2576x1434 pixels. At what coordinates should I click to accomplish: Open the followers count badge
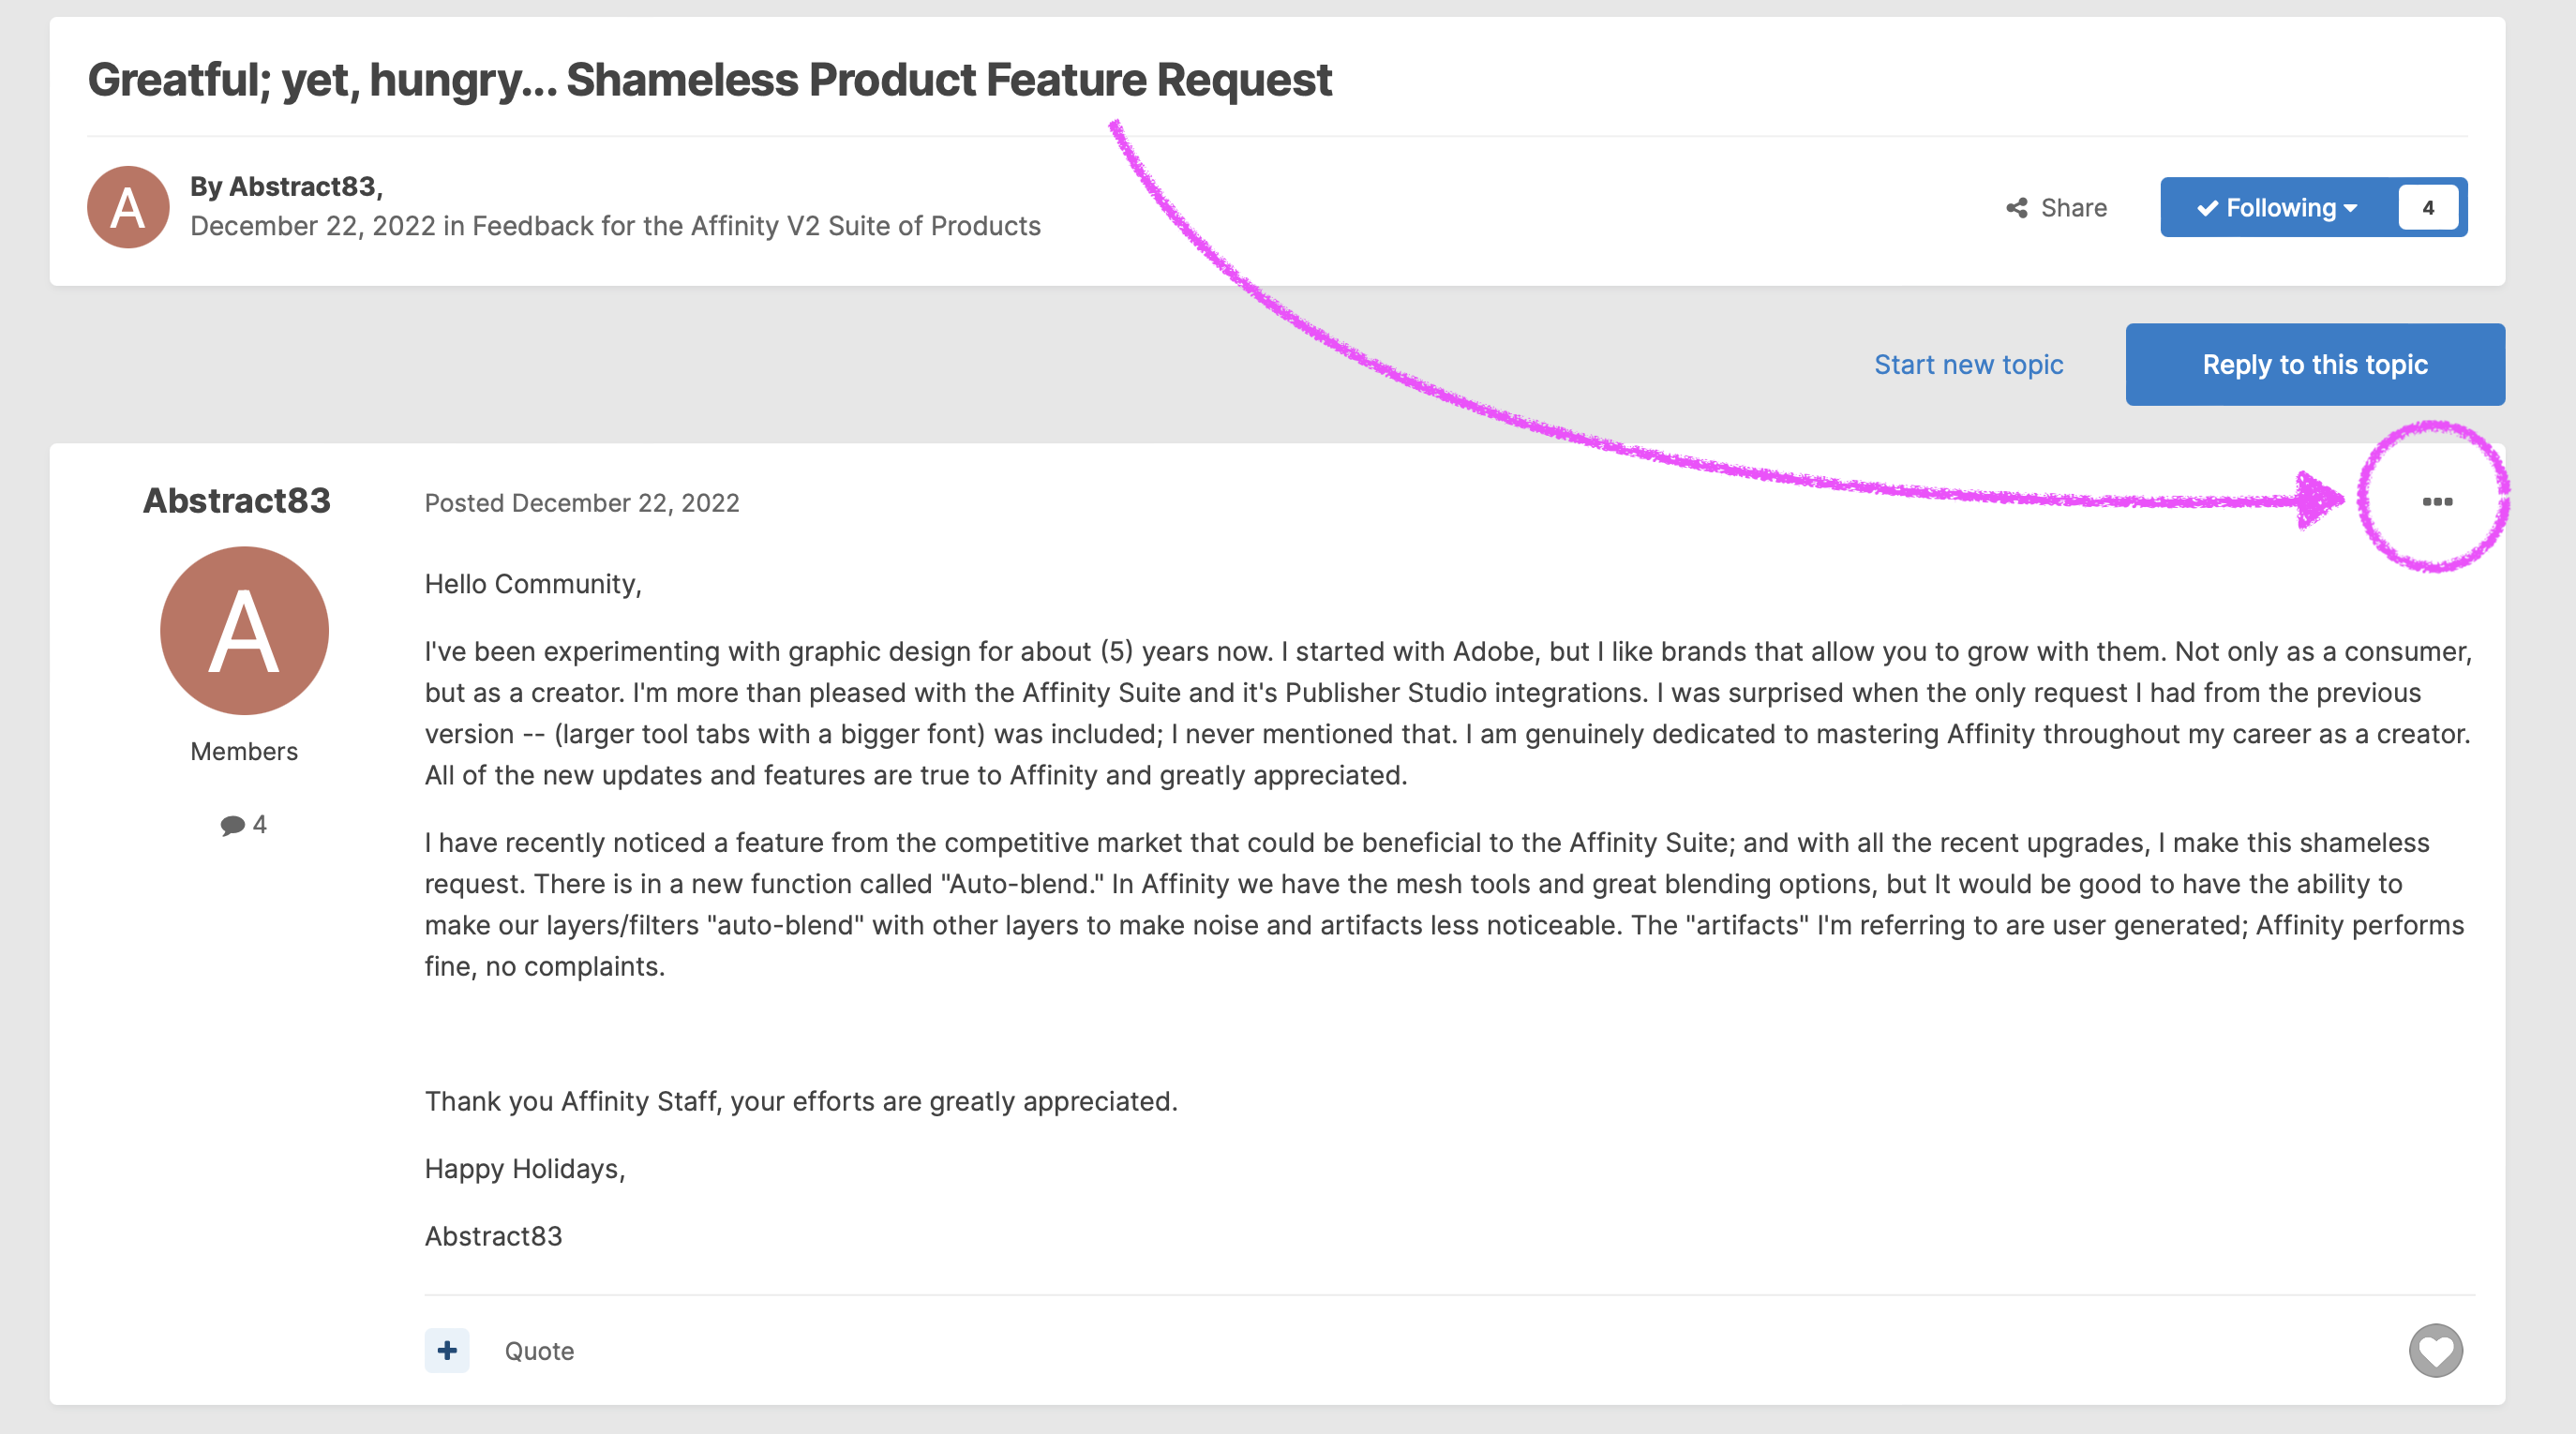click(2428, 207)
